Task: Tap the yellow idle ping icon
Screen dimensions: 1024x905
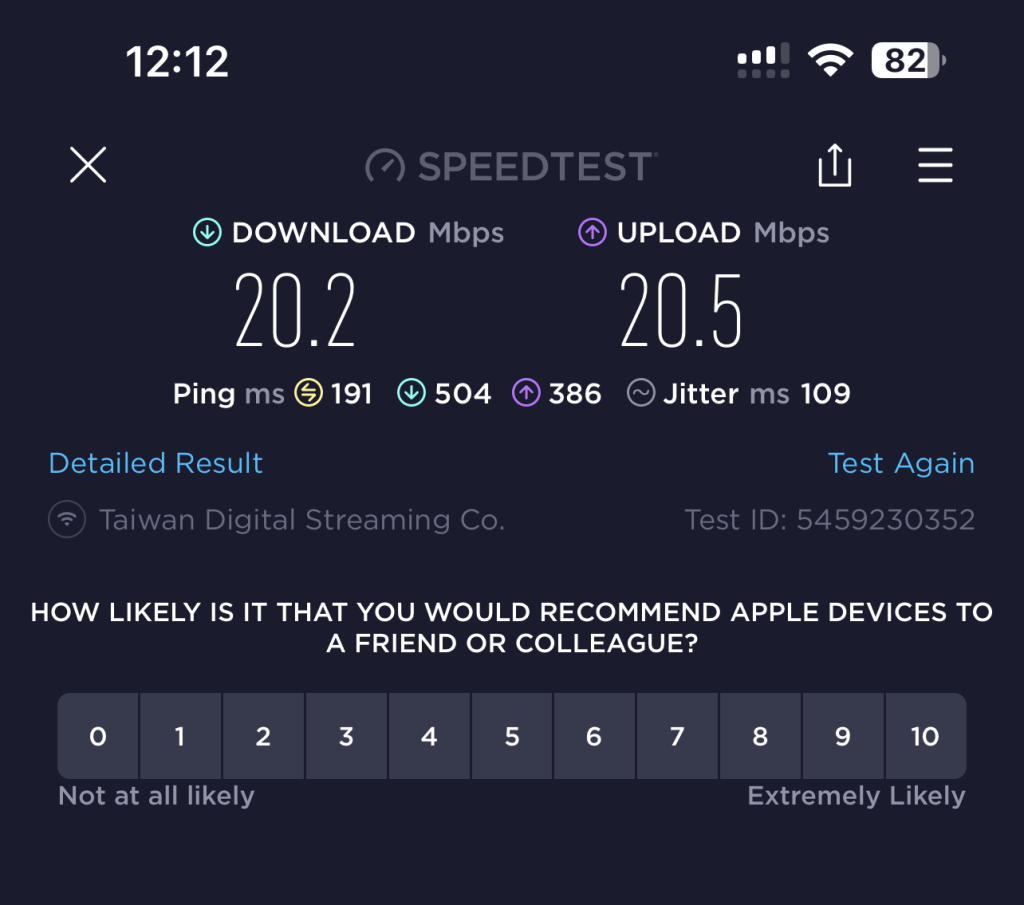Action: 308,393
